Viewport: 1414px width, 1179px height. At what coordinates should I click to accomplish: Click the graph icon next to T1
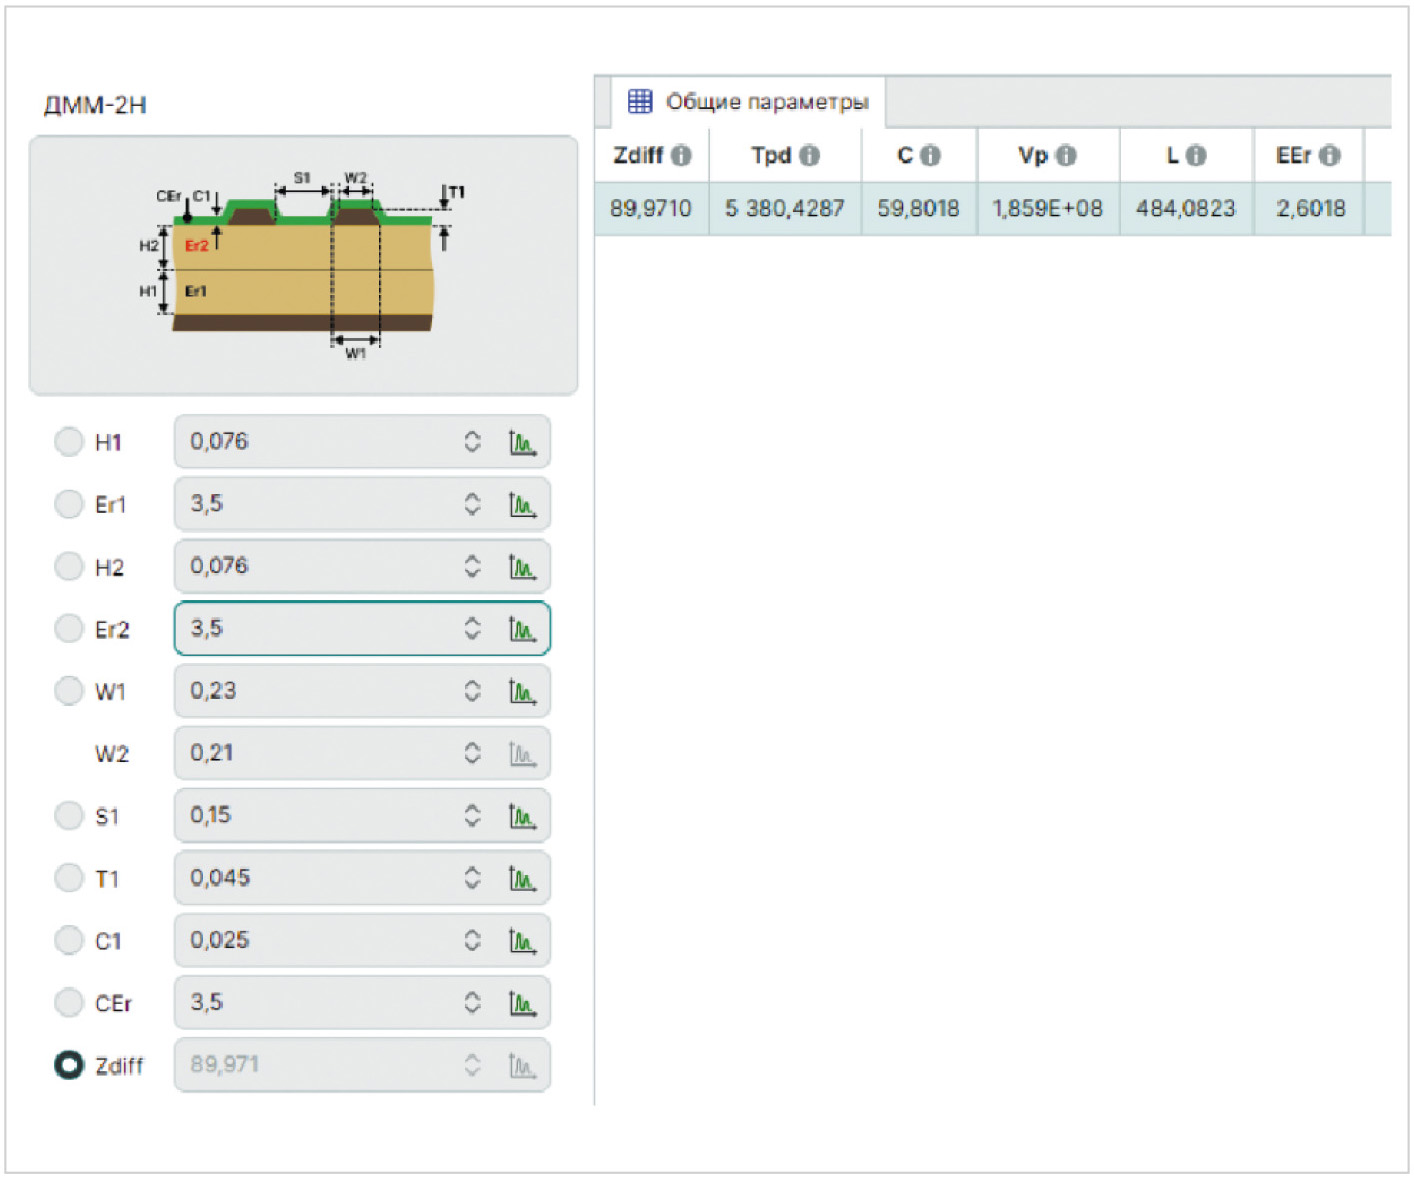(522, 878)
